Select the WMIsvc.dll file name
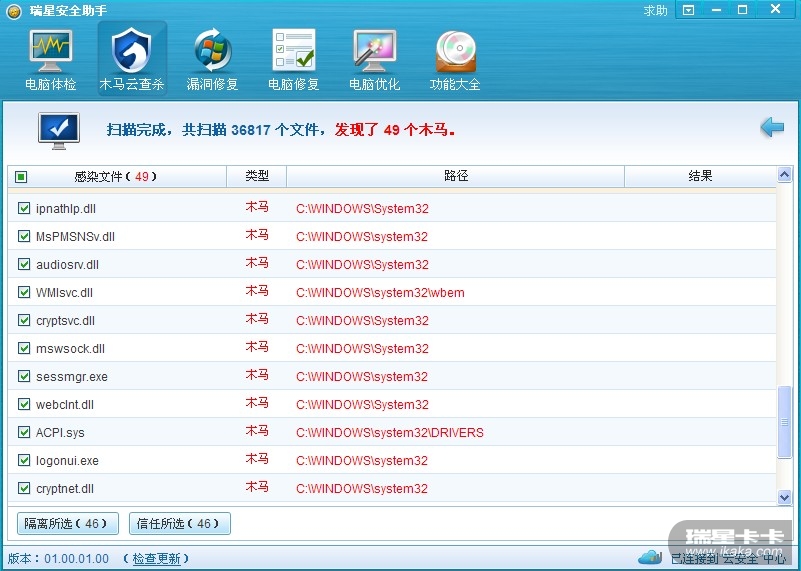 [x=64, y=293]
